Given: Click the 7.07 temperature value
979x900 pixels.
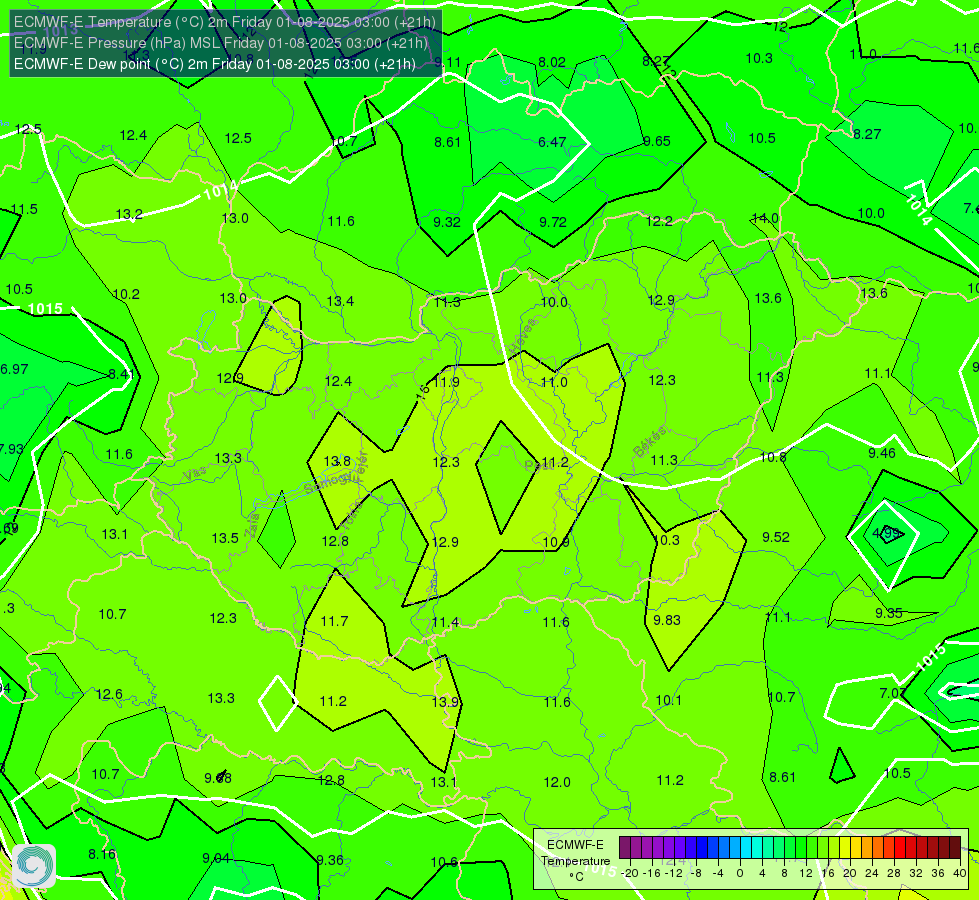Looking at the screenshot, I should [892, 693].
